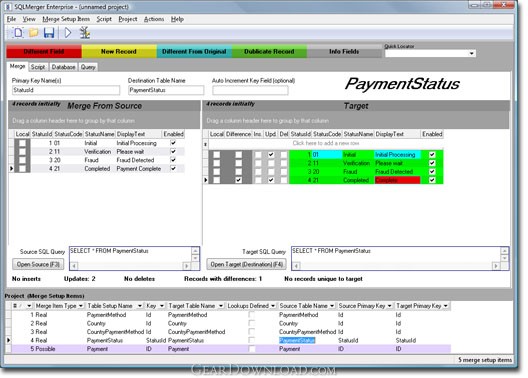
Task: Switch to the Query tab
Action: click(88, 67)
